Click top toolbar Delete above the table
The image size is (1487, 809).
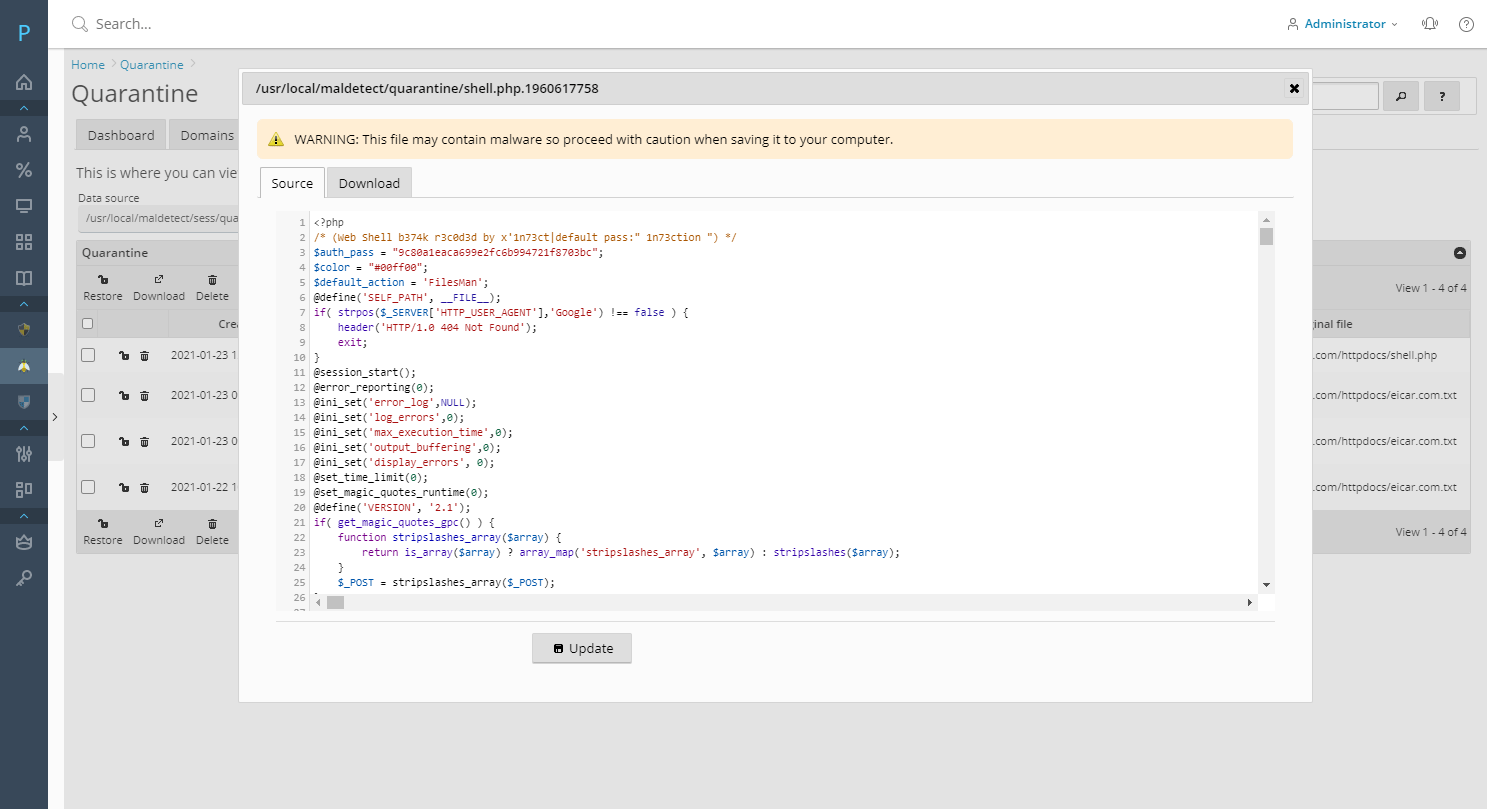tap(212, 288)
